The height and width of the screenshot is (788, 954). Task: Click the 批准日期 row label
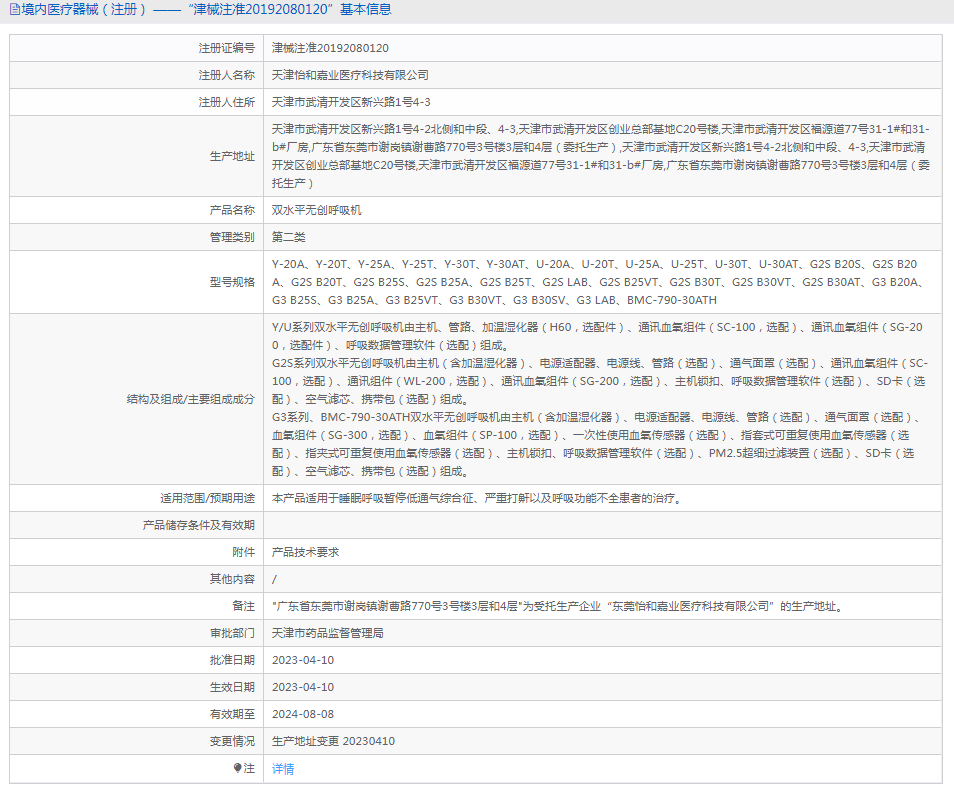232,660
